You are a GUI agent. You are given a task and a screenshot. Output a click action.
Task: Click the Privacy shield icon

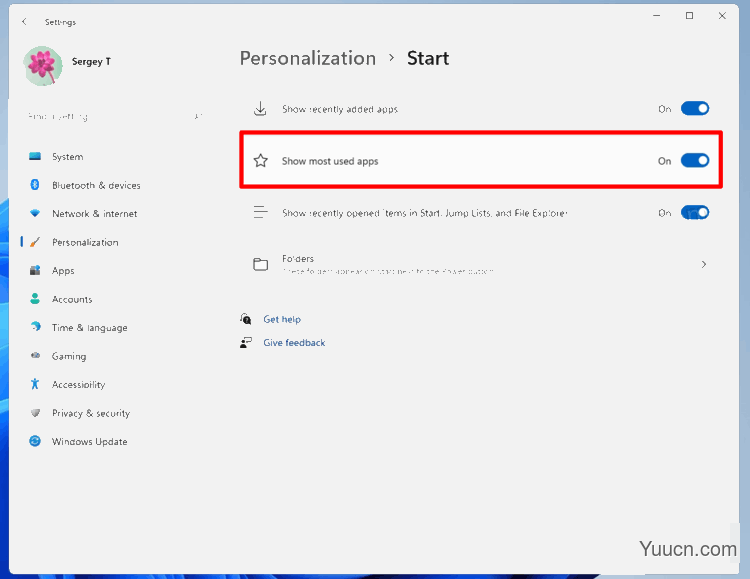pos(35,412)
